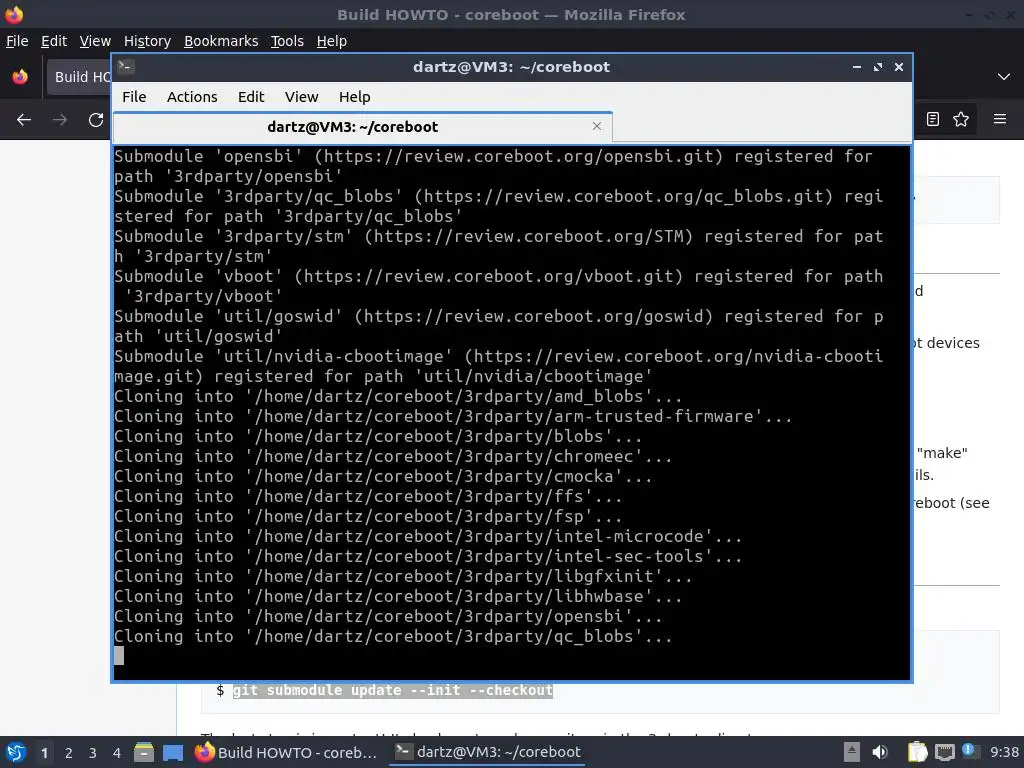Click the terminal icon in the terminal title bar
The image size is (1024, 768).
[126, 67]
